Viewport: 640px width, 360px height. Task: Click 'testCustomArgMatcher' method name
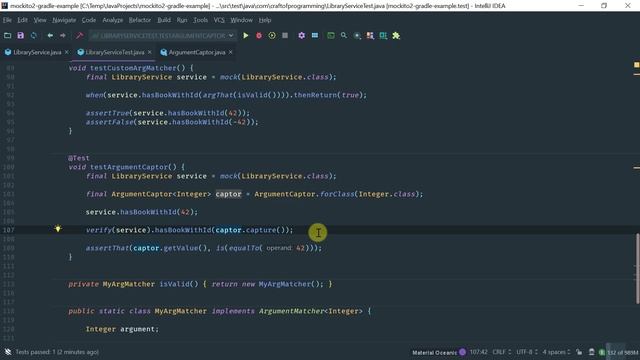pos(133,68)
